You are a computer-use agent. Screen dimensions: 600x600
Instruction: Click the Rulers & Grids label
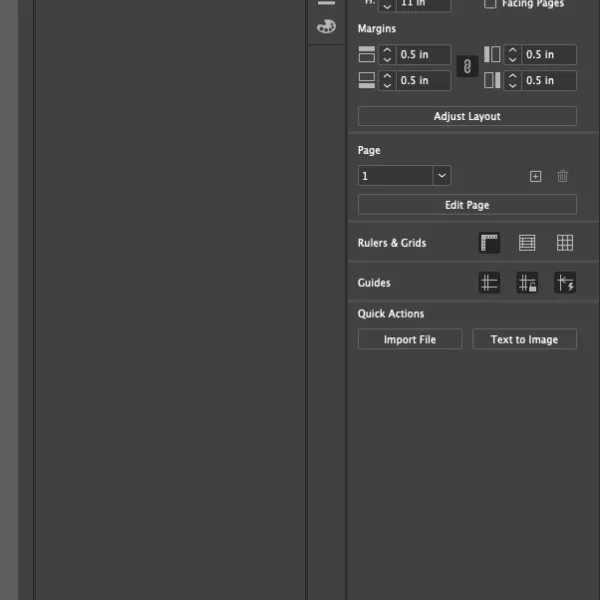[x=391, y=243]
